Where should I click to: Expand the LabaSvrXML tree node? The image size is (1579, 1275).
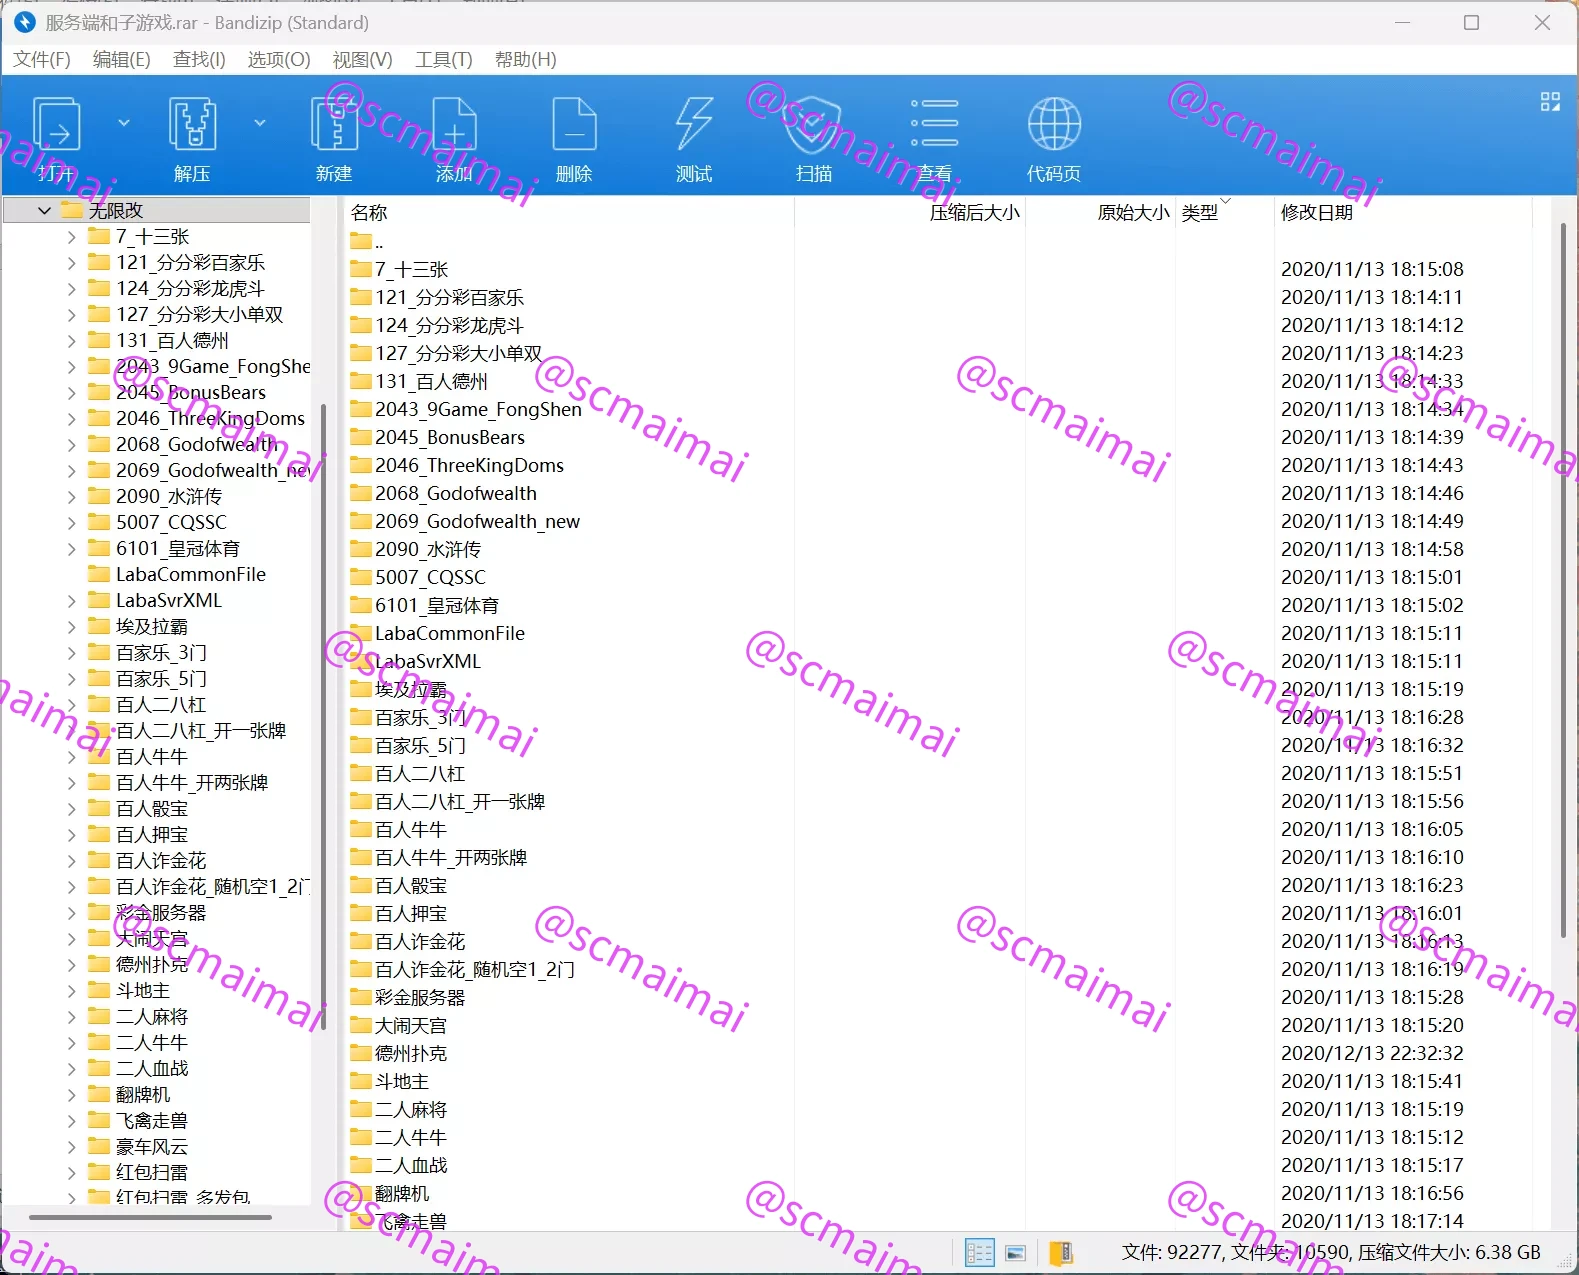[71, 601]
